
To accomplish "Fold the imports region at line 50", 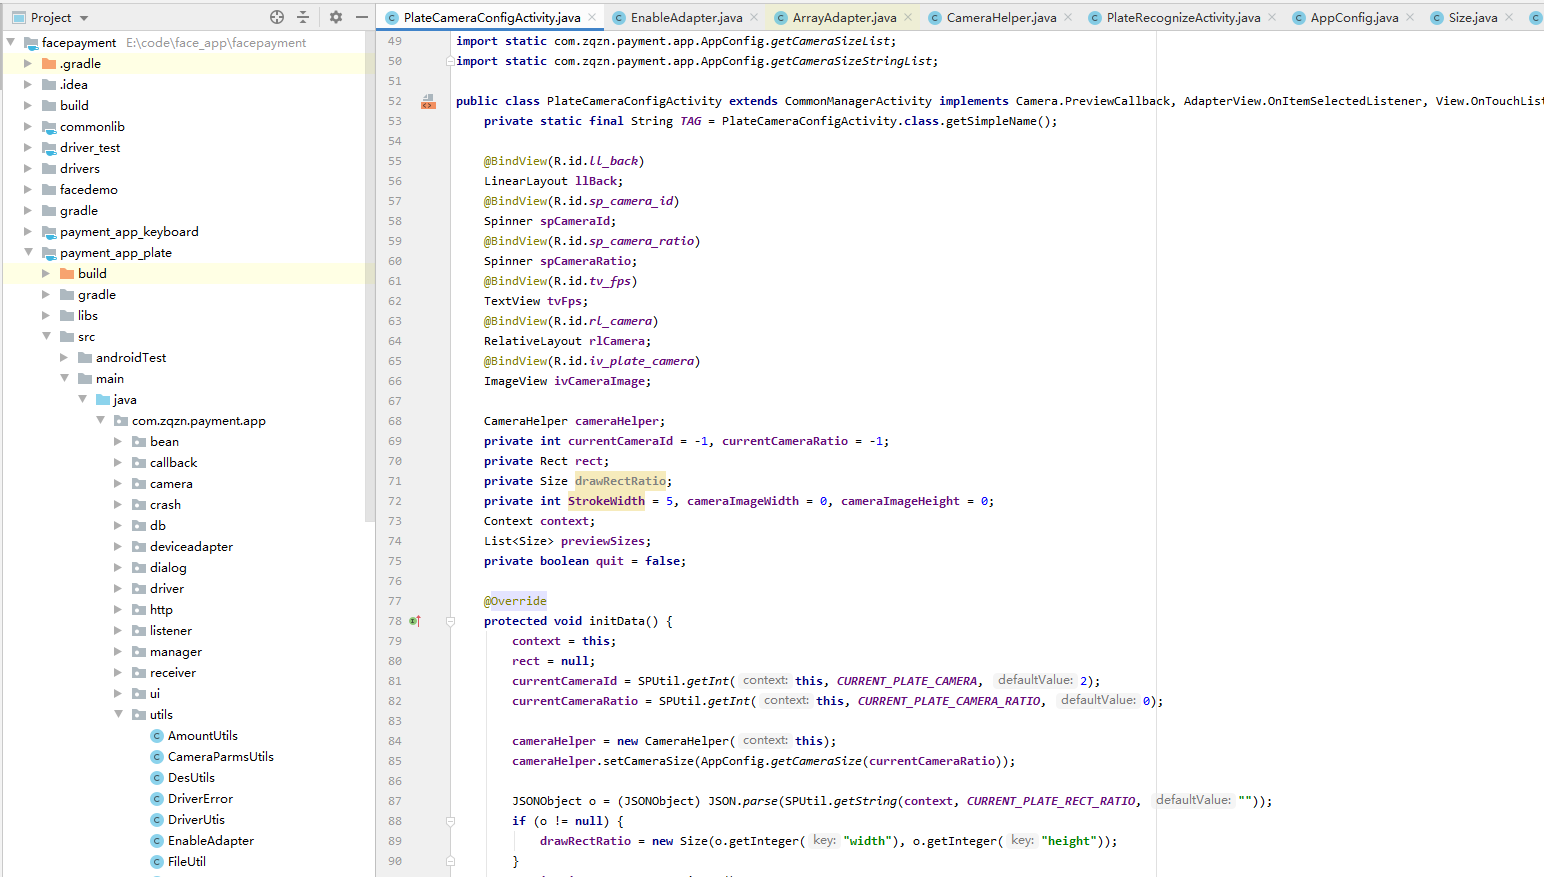I will tap(450, 61).
